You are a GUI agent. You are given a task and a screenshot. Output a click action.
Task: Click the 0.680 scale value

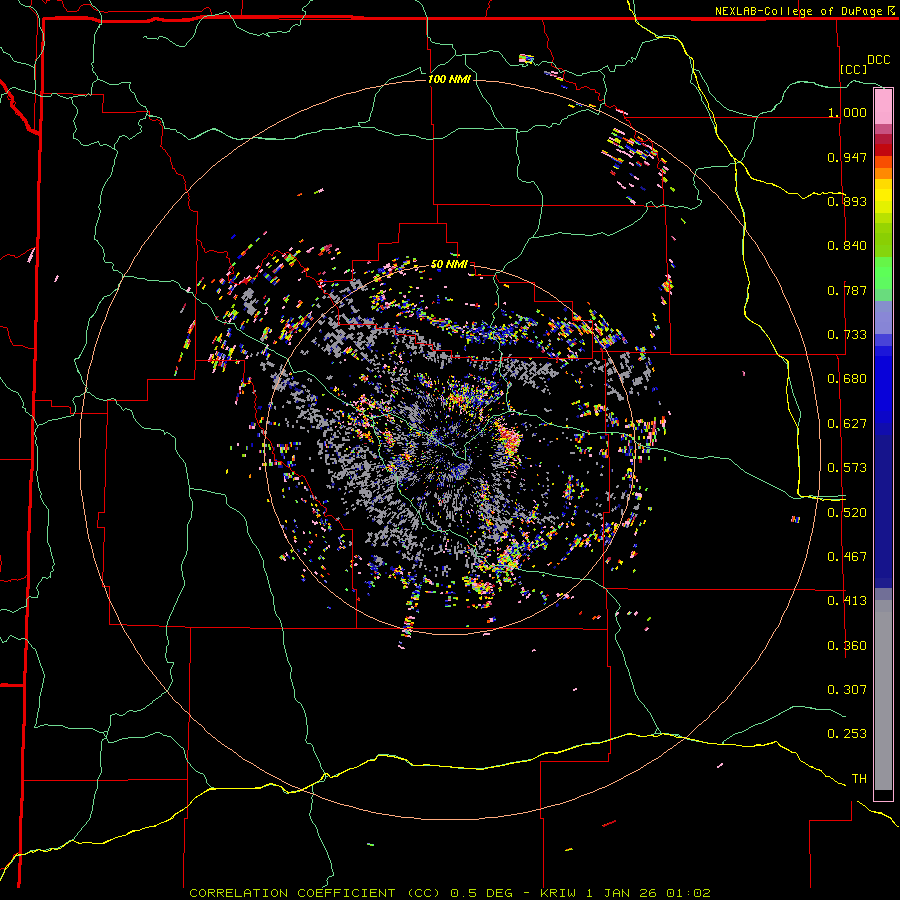(847, 379)
